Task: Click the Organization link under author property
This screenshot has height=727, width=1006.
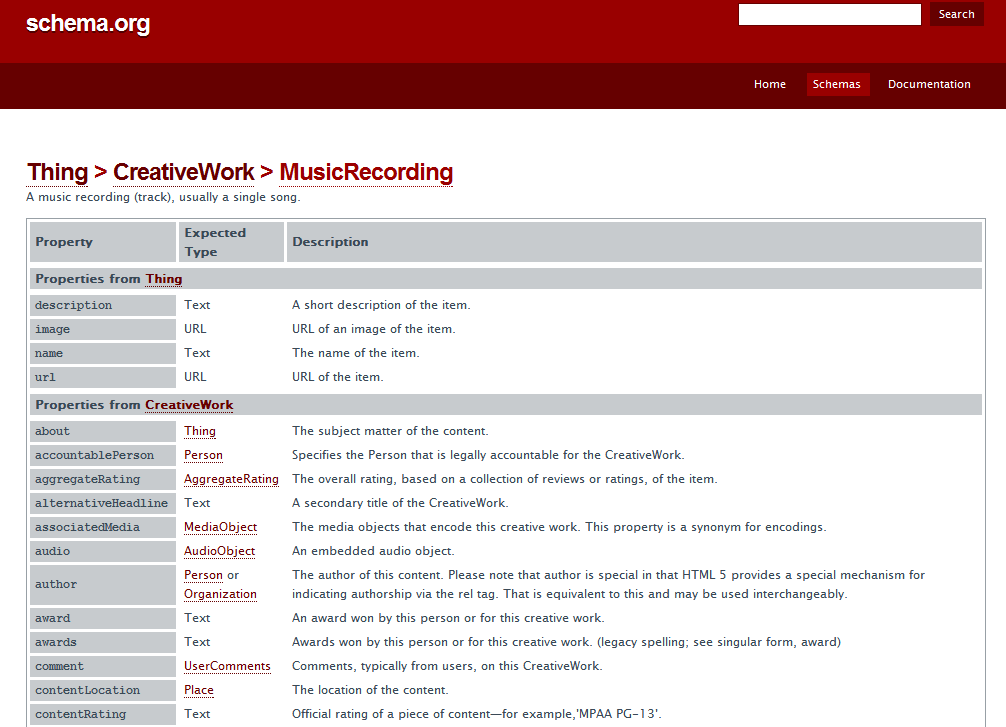Action: point(220,593)
